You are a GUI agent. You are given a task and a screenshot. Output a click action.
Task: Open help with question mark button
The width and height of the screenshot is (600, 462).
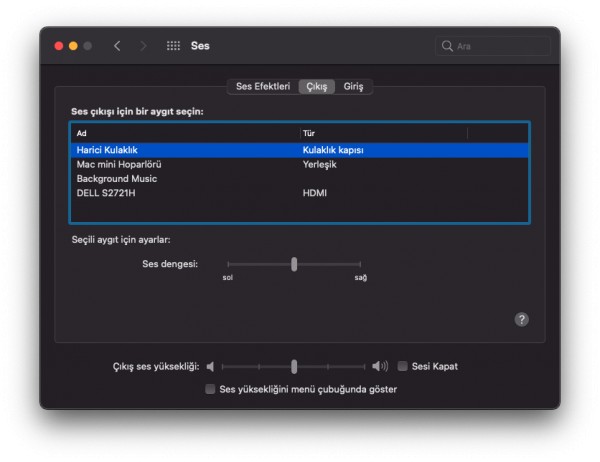click(521, 319)
